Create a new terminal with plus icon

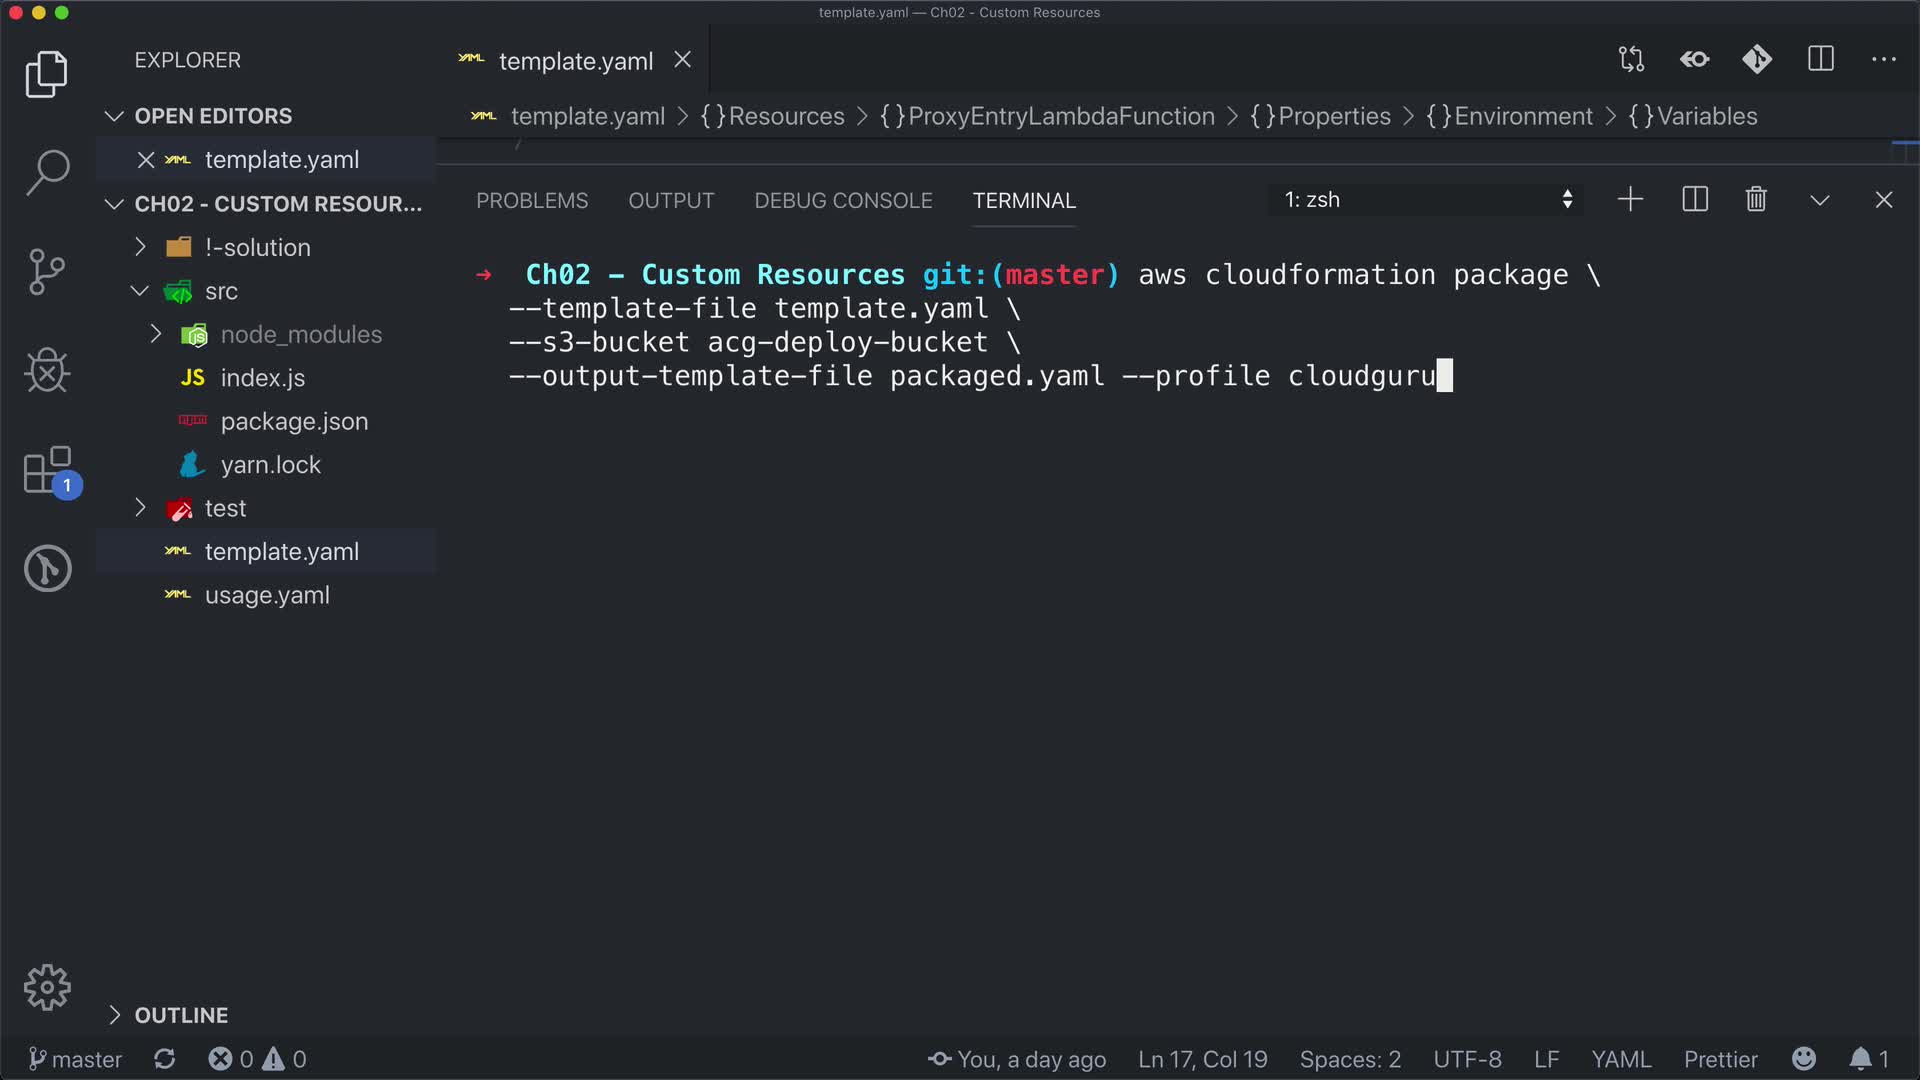point(1630,200)
